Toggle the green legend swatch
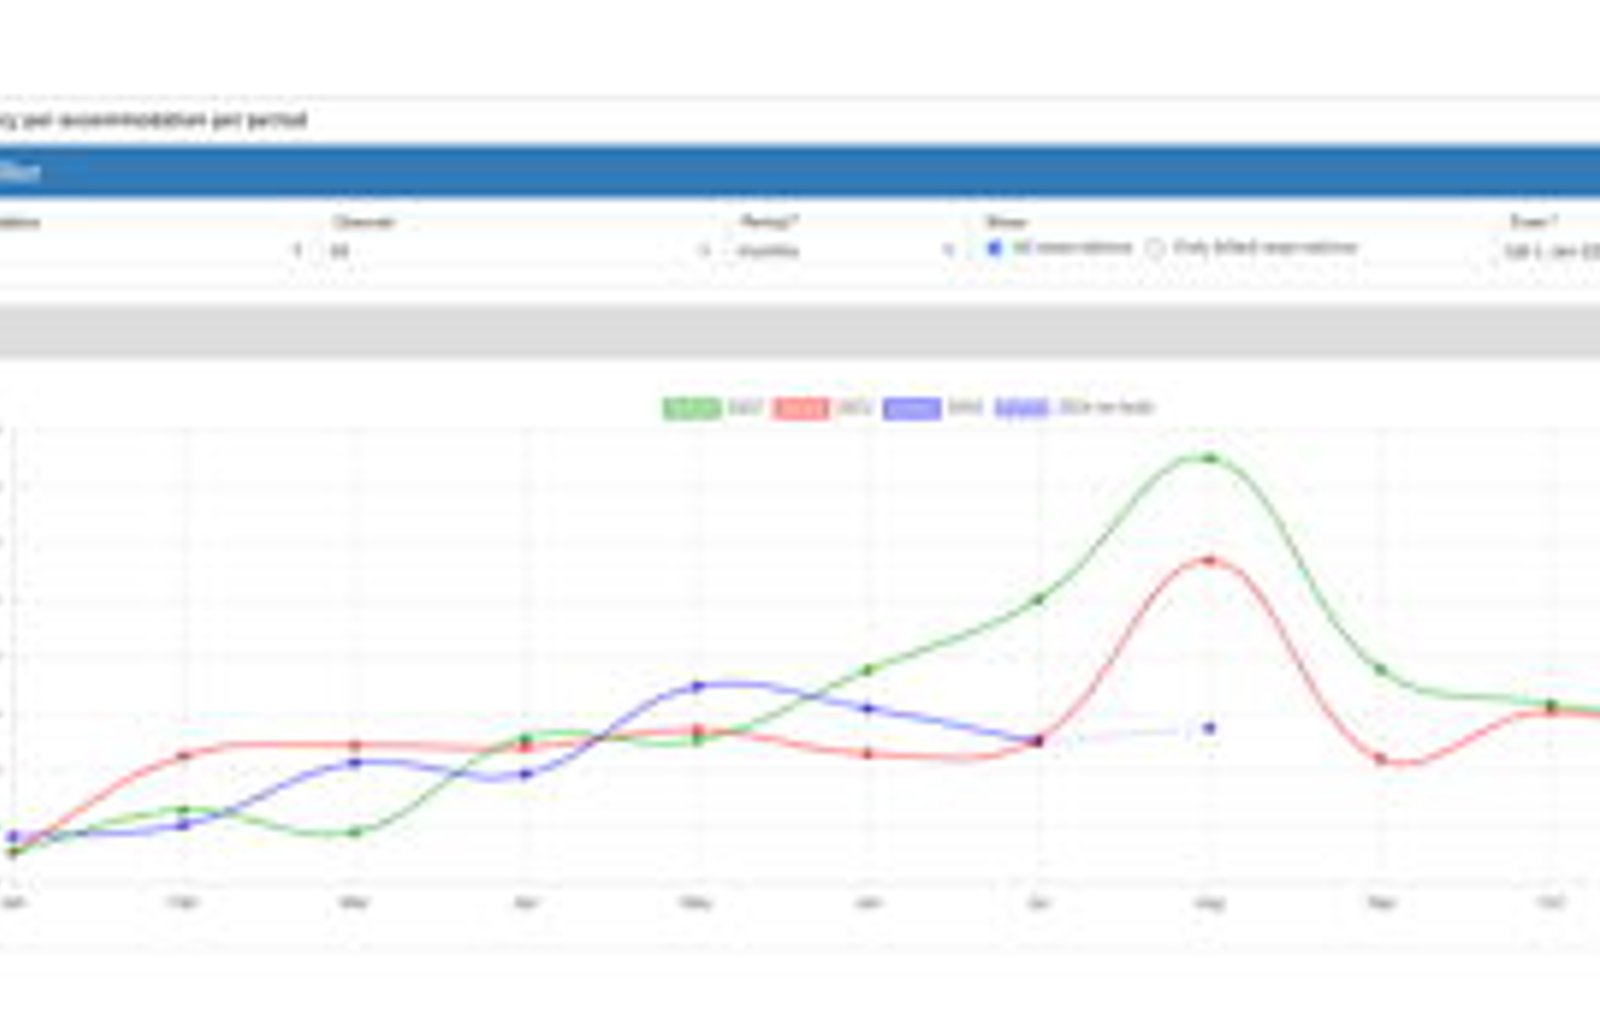 691,408
